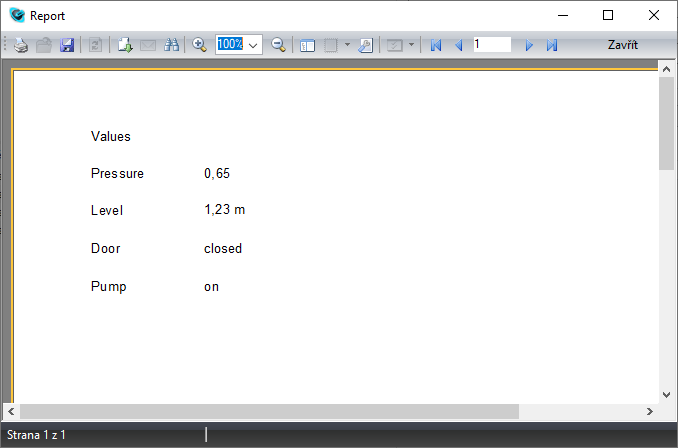The height and width of the screenshot is (448, 678).
Task: Open the 100% zoom level dropdown
Action: pyautogui.click(x=253, y=45)
